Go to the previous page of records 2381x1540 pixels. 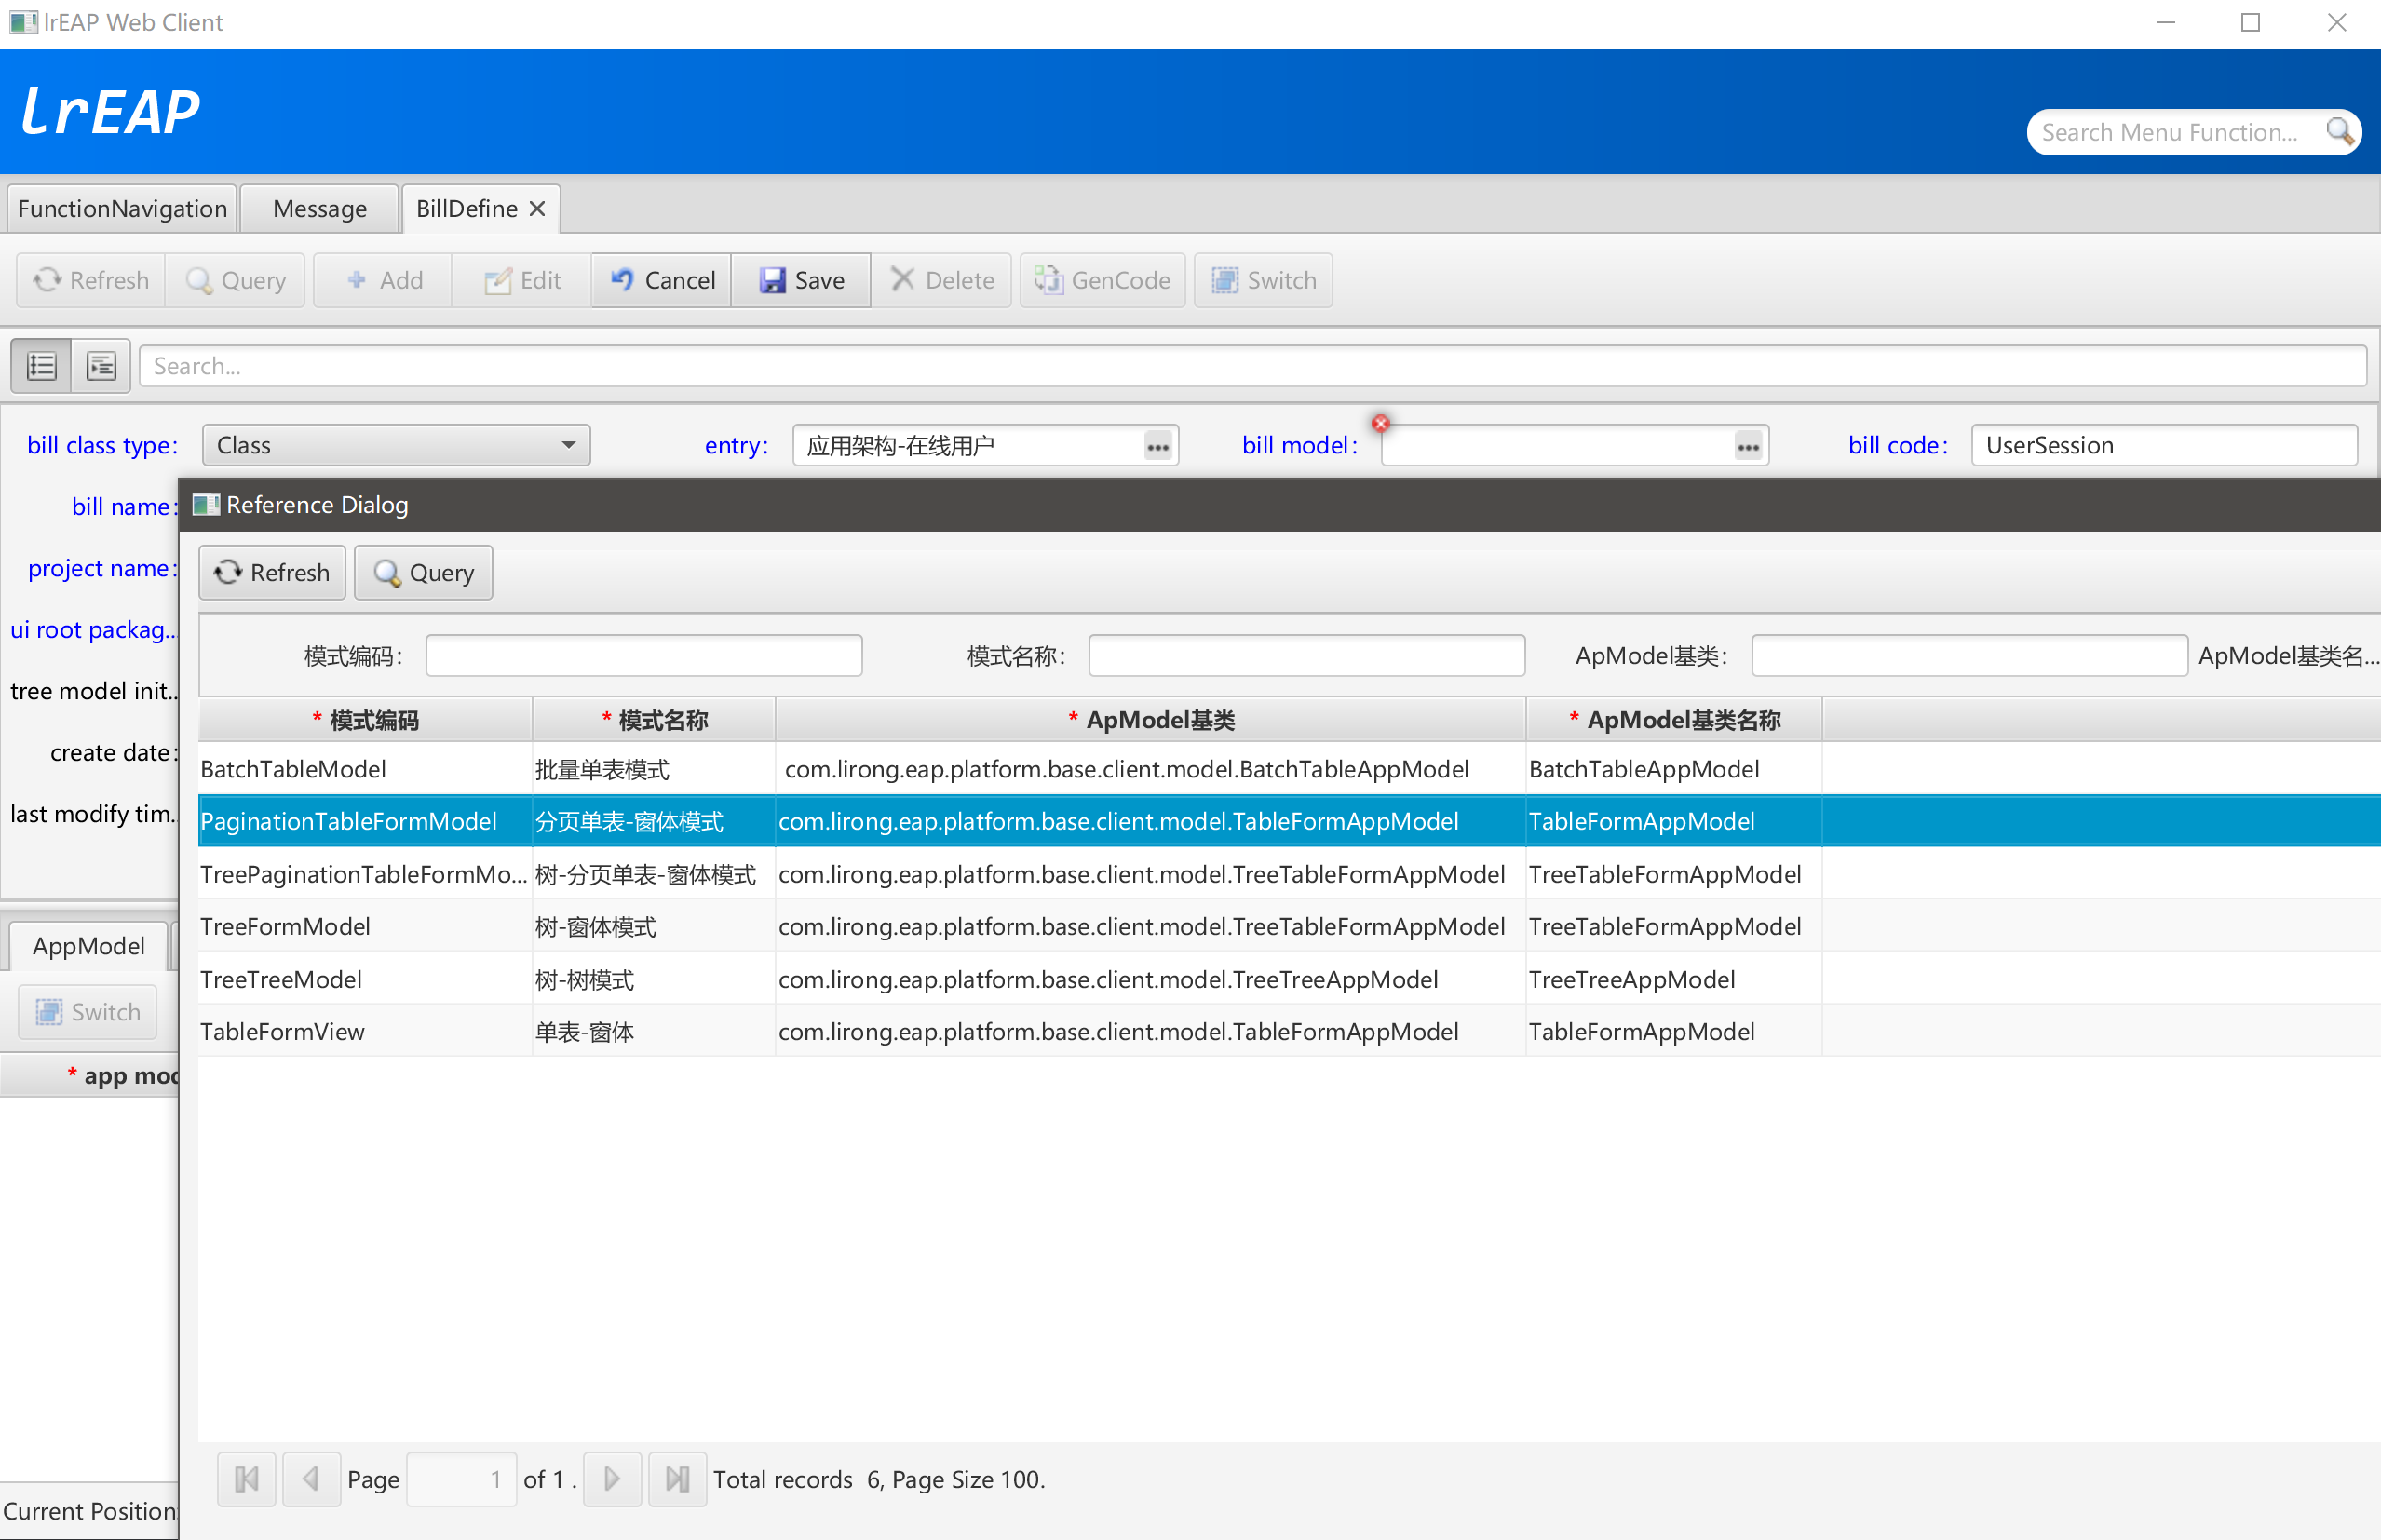point(311,1478)
